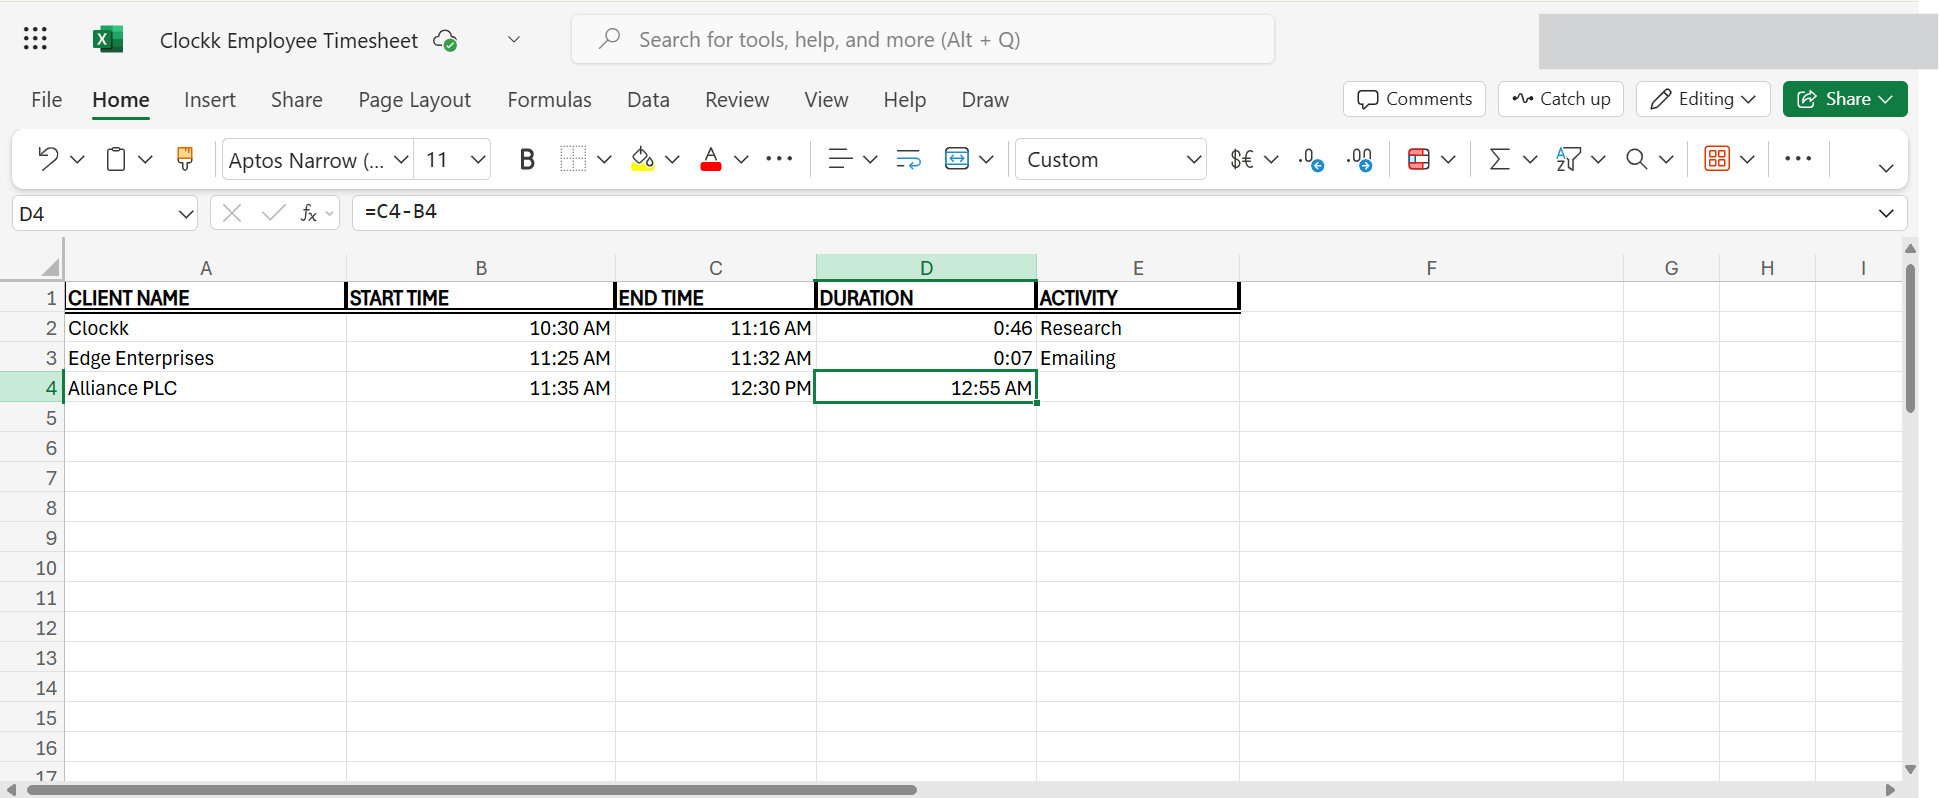Click the text alignment icon

[840, 159]
